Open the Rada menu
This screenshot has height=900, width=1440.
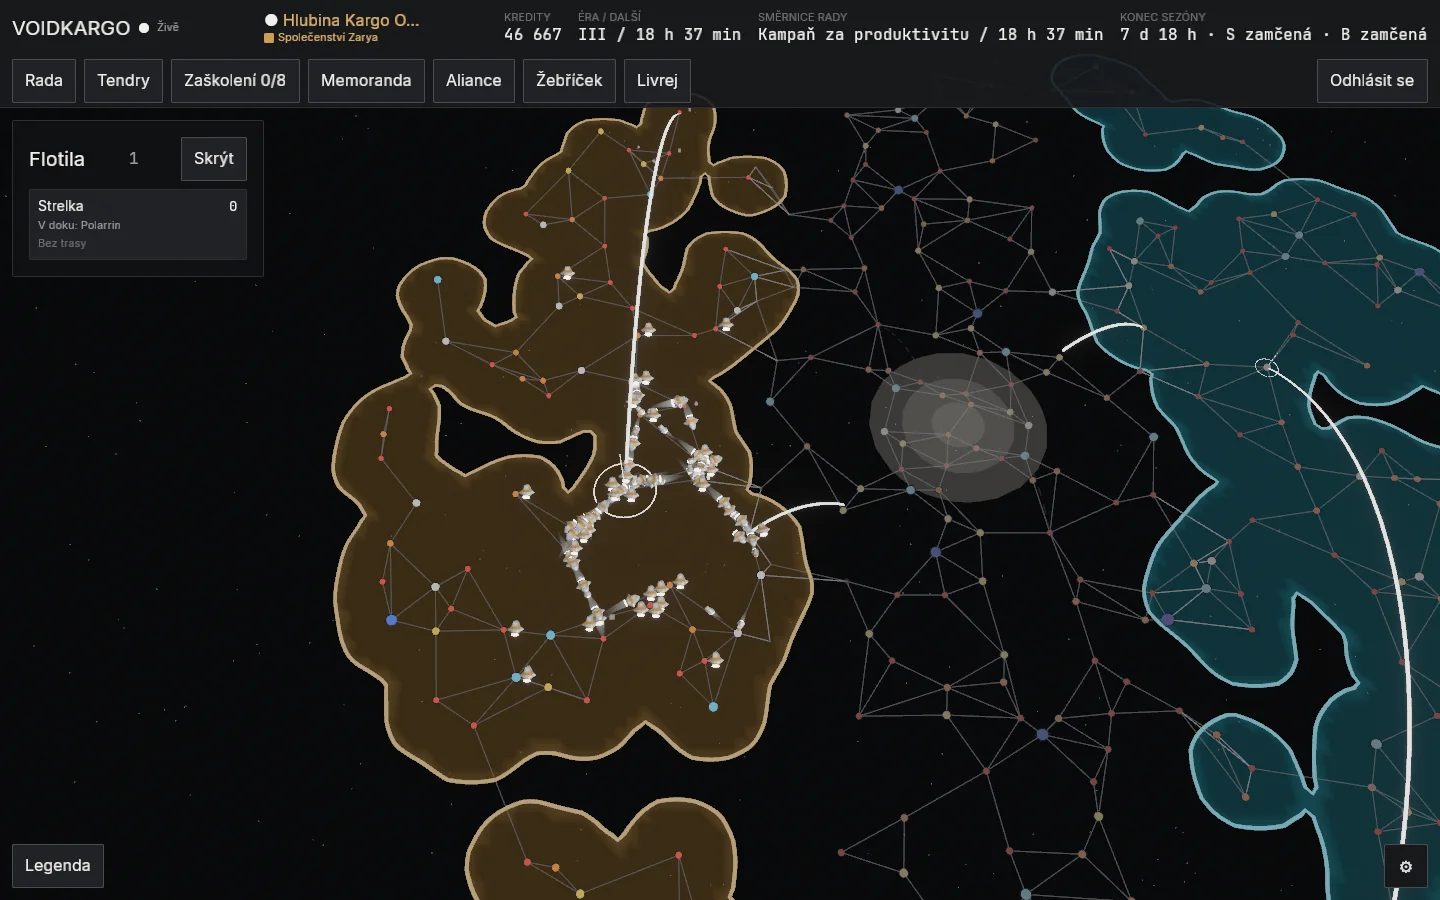click(x=44, y=81)
